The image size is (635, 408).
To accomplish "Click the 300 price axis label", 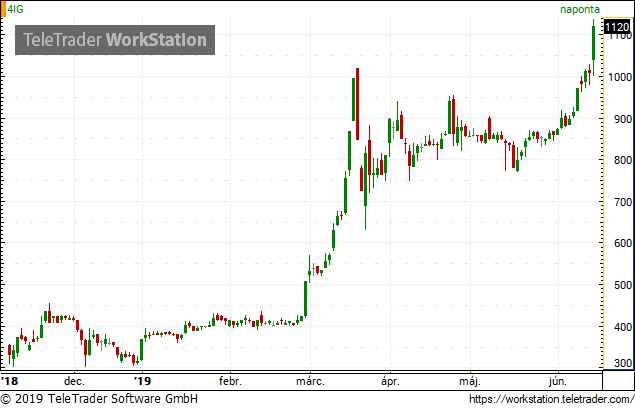I will point(623,363).
